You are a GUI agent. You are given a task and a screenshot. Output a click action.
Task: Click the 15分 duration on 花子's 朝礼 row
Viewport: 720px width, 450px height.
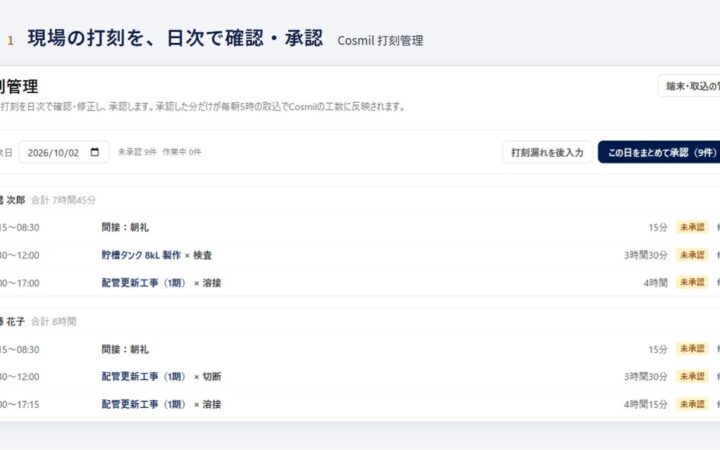point(658,349)
